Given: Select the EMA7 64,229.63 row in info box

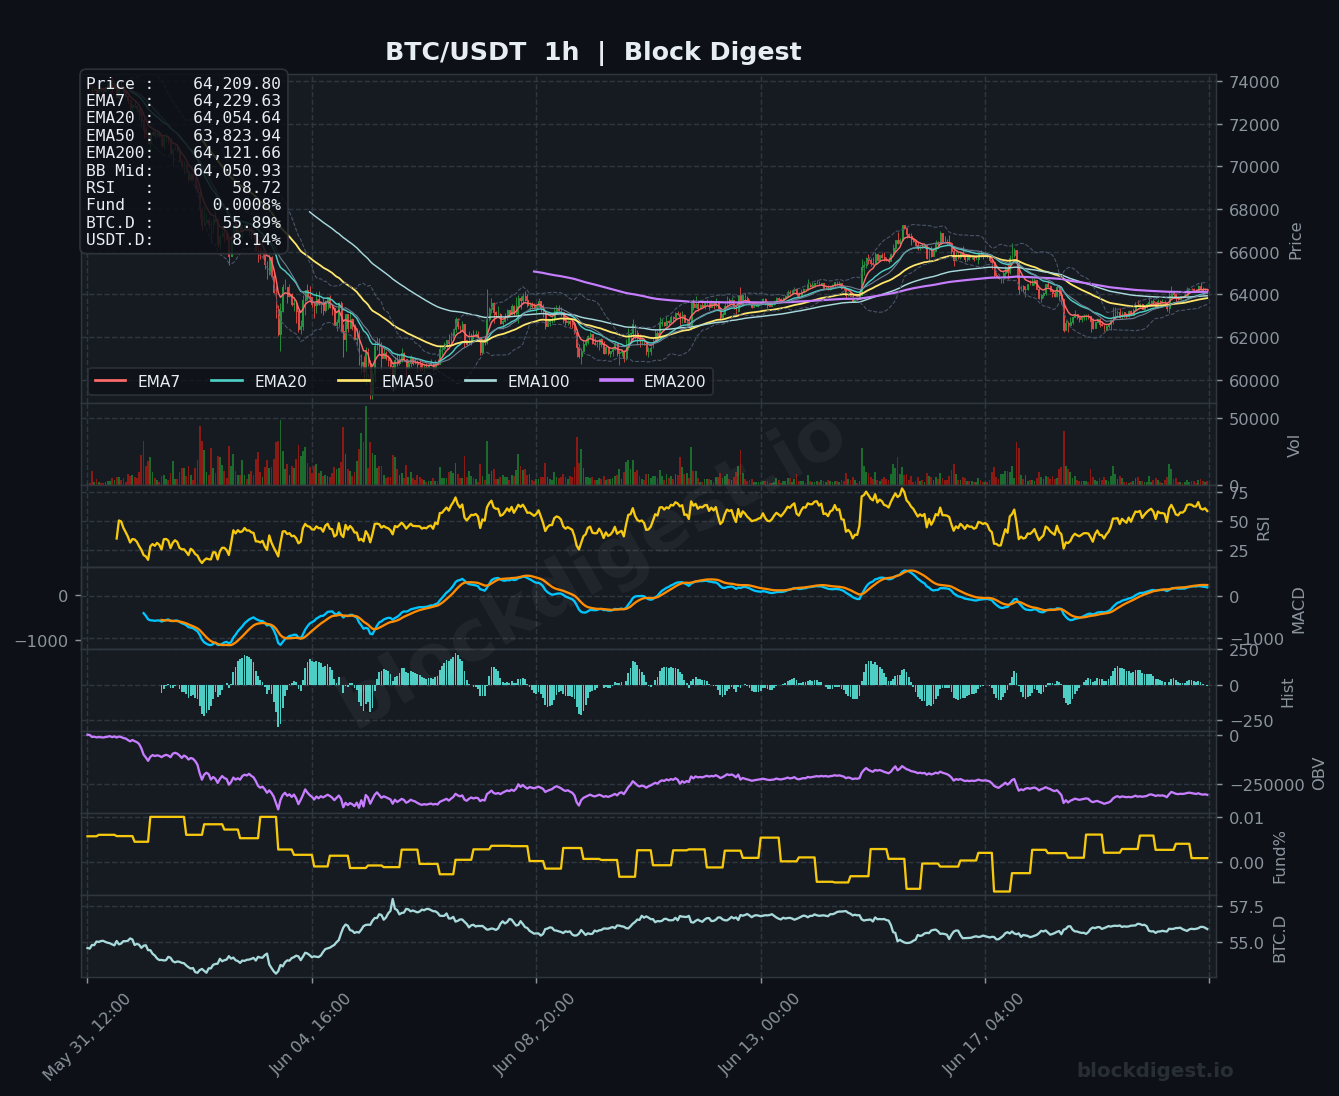Looking at the screenshot, I should point(183,101).
